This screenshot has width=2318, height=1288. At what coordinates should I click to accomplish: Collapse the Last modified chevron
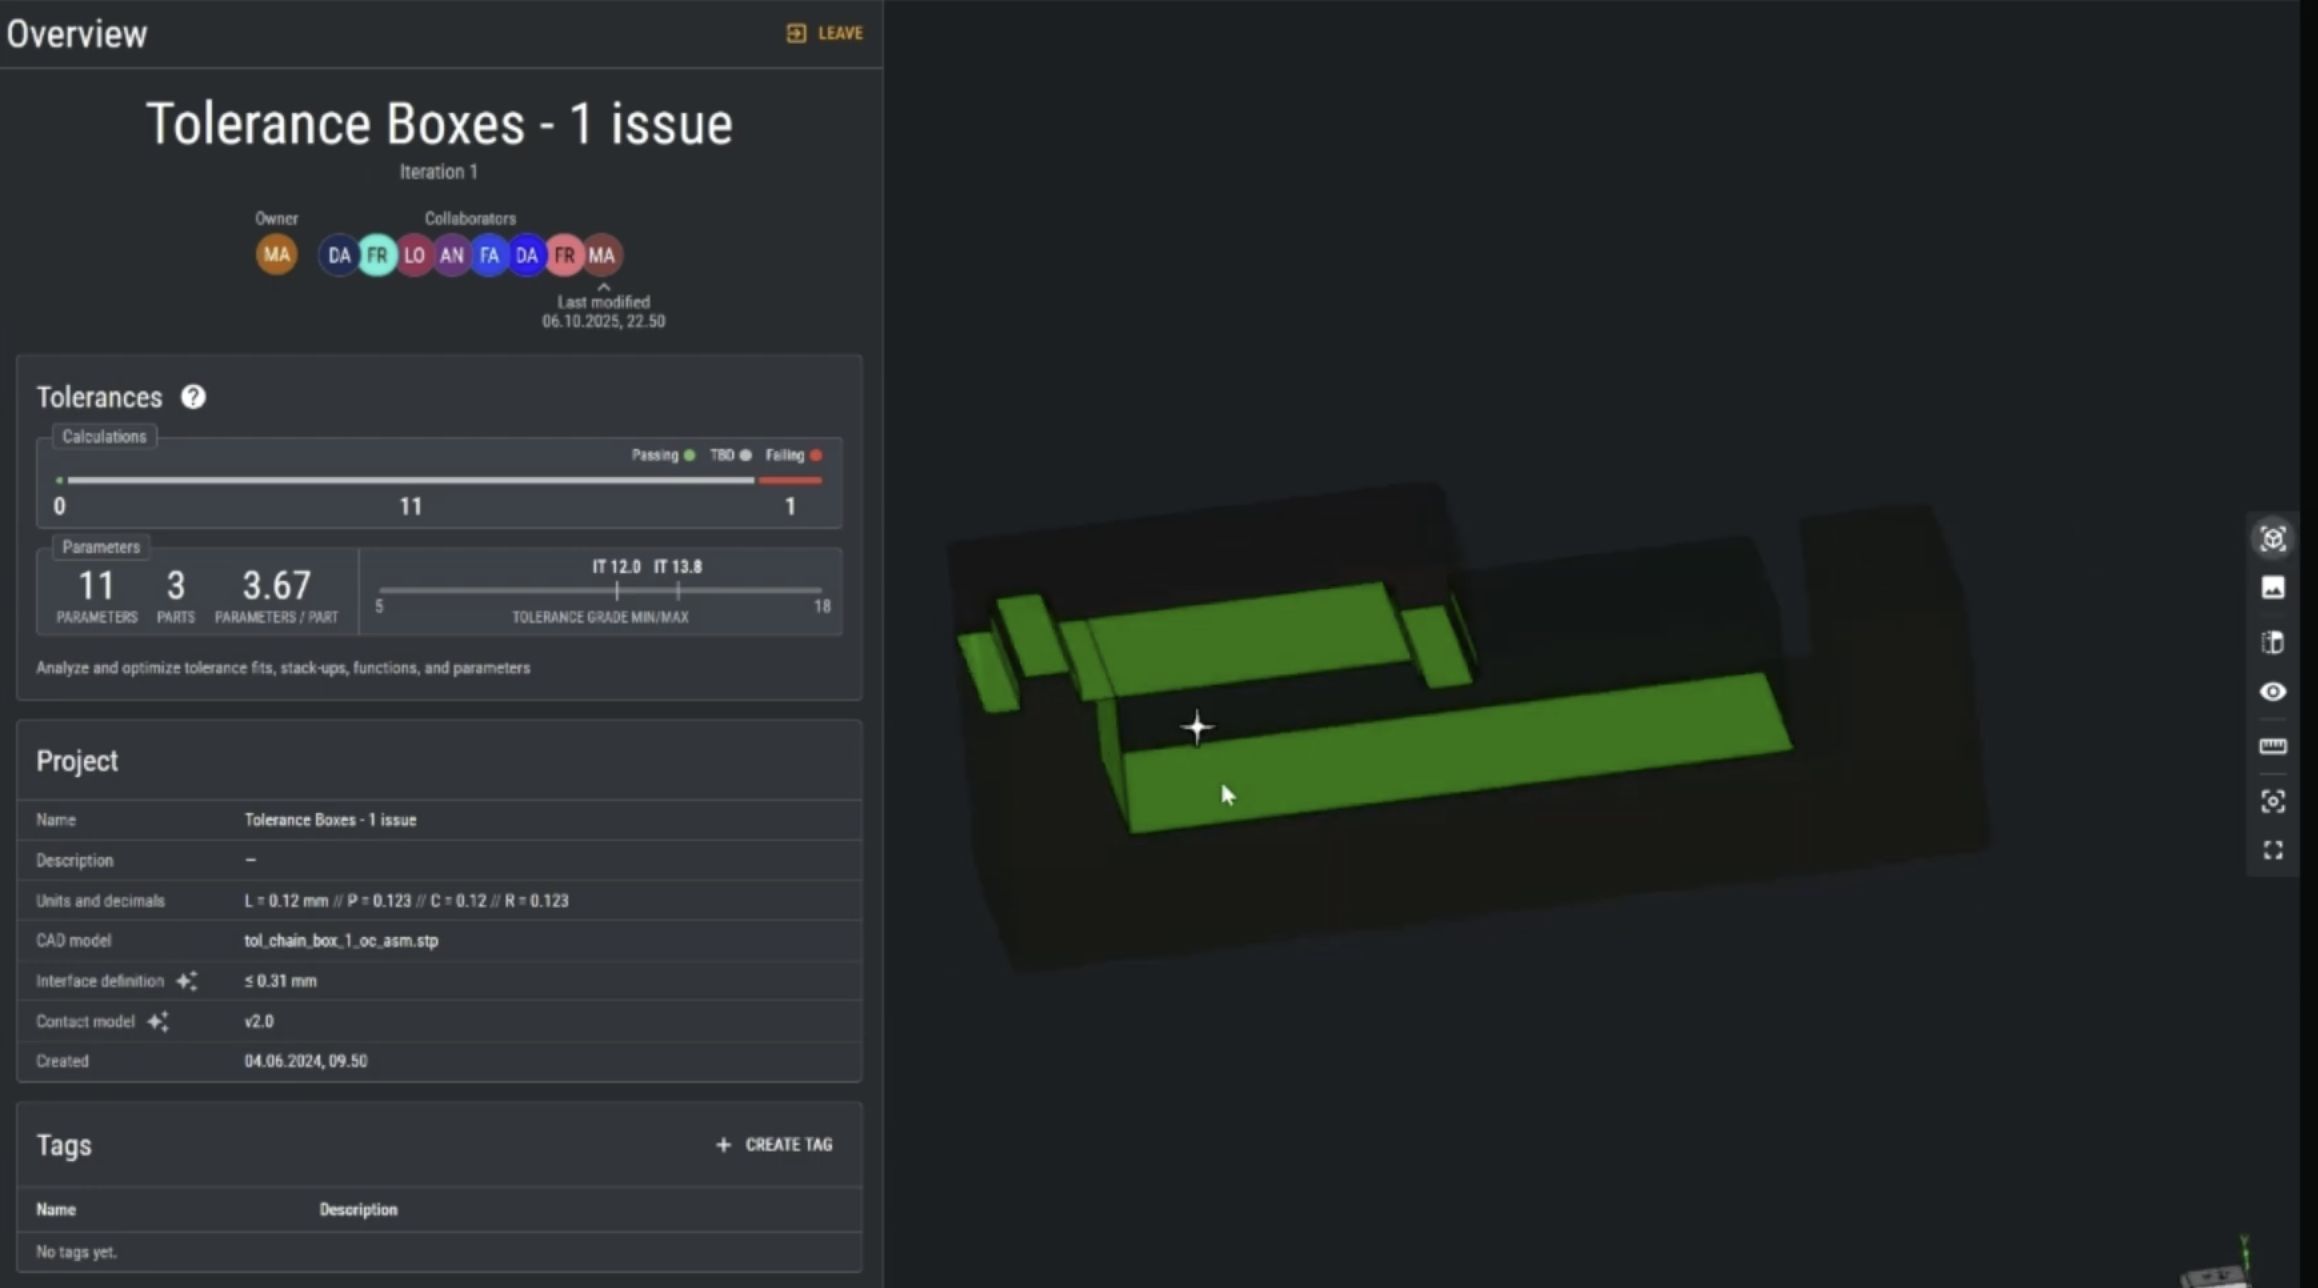click(x=602, y=286)
